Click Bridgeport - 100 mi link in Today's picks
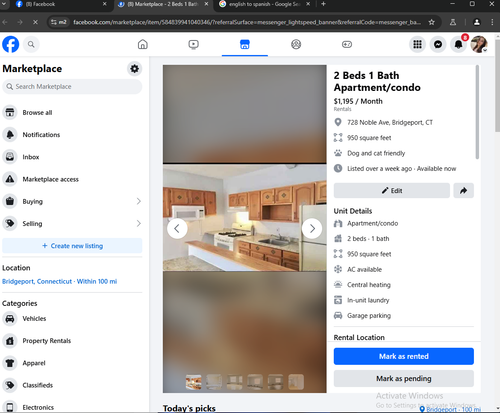 (x=451, y=409)
